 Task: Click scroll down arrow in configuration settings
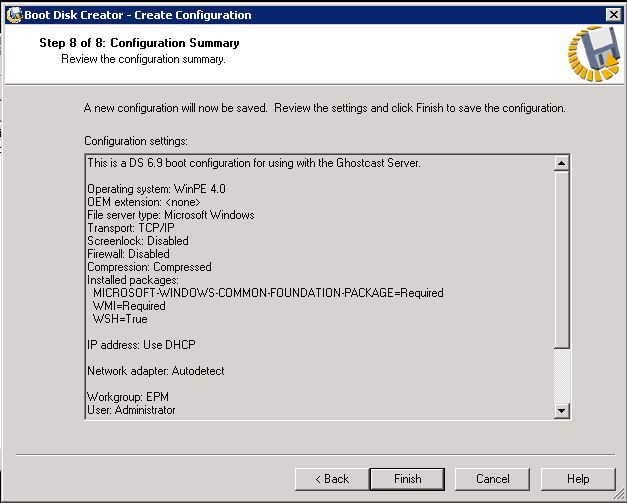point(561,411)
